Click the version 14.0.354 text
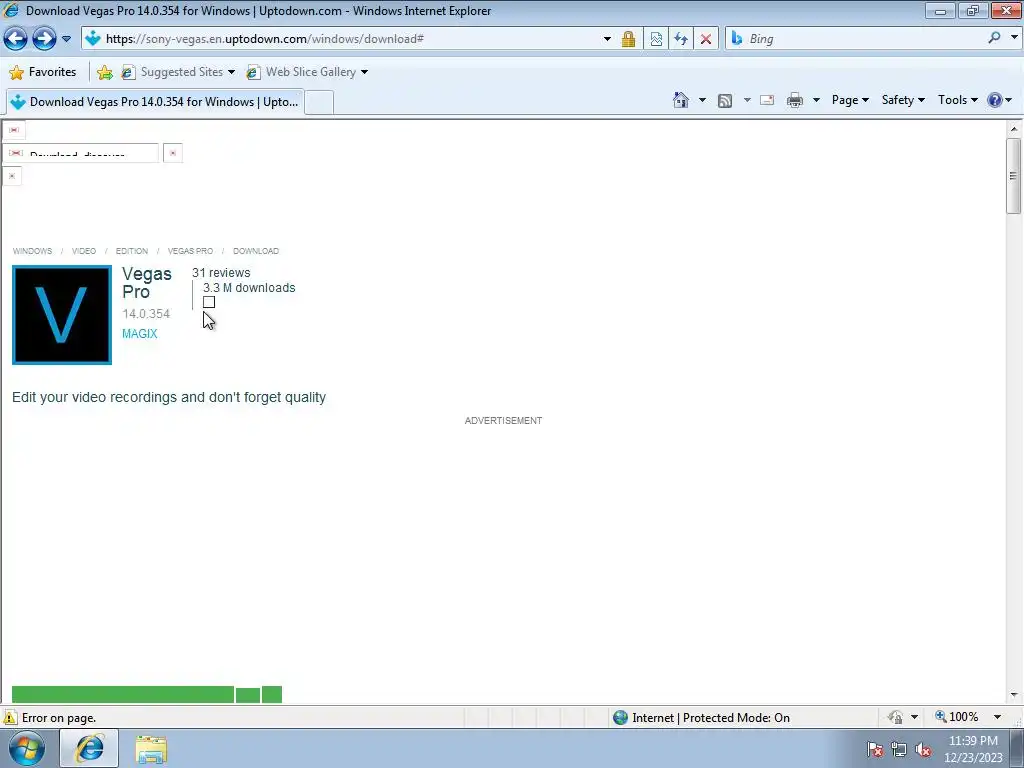 pos(146,314)
